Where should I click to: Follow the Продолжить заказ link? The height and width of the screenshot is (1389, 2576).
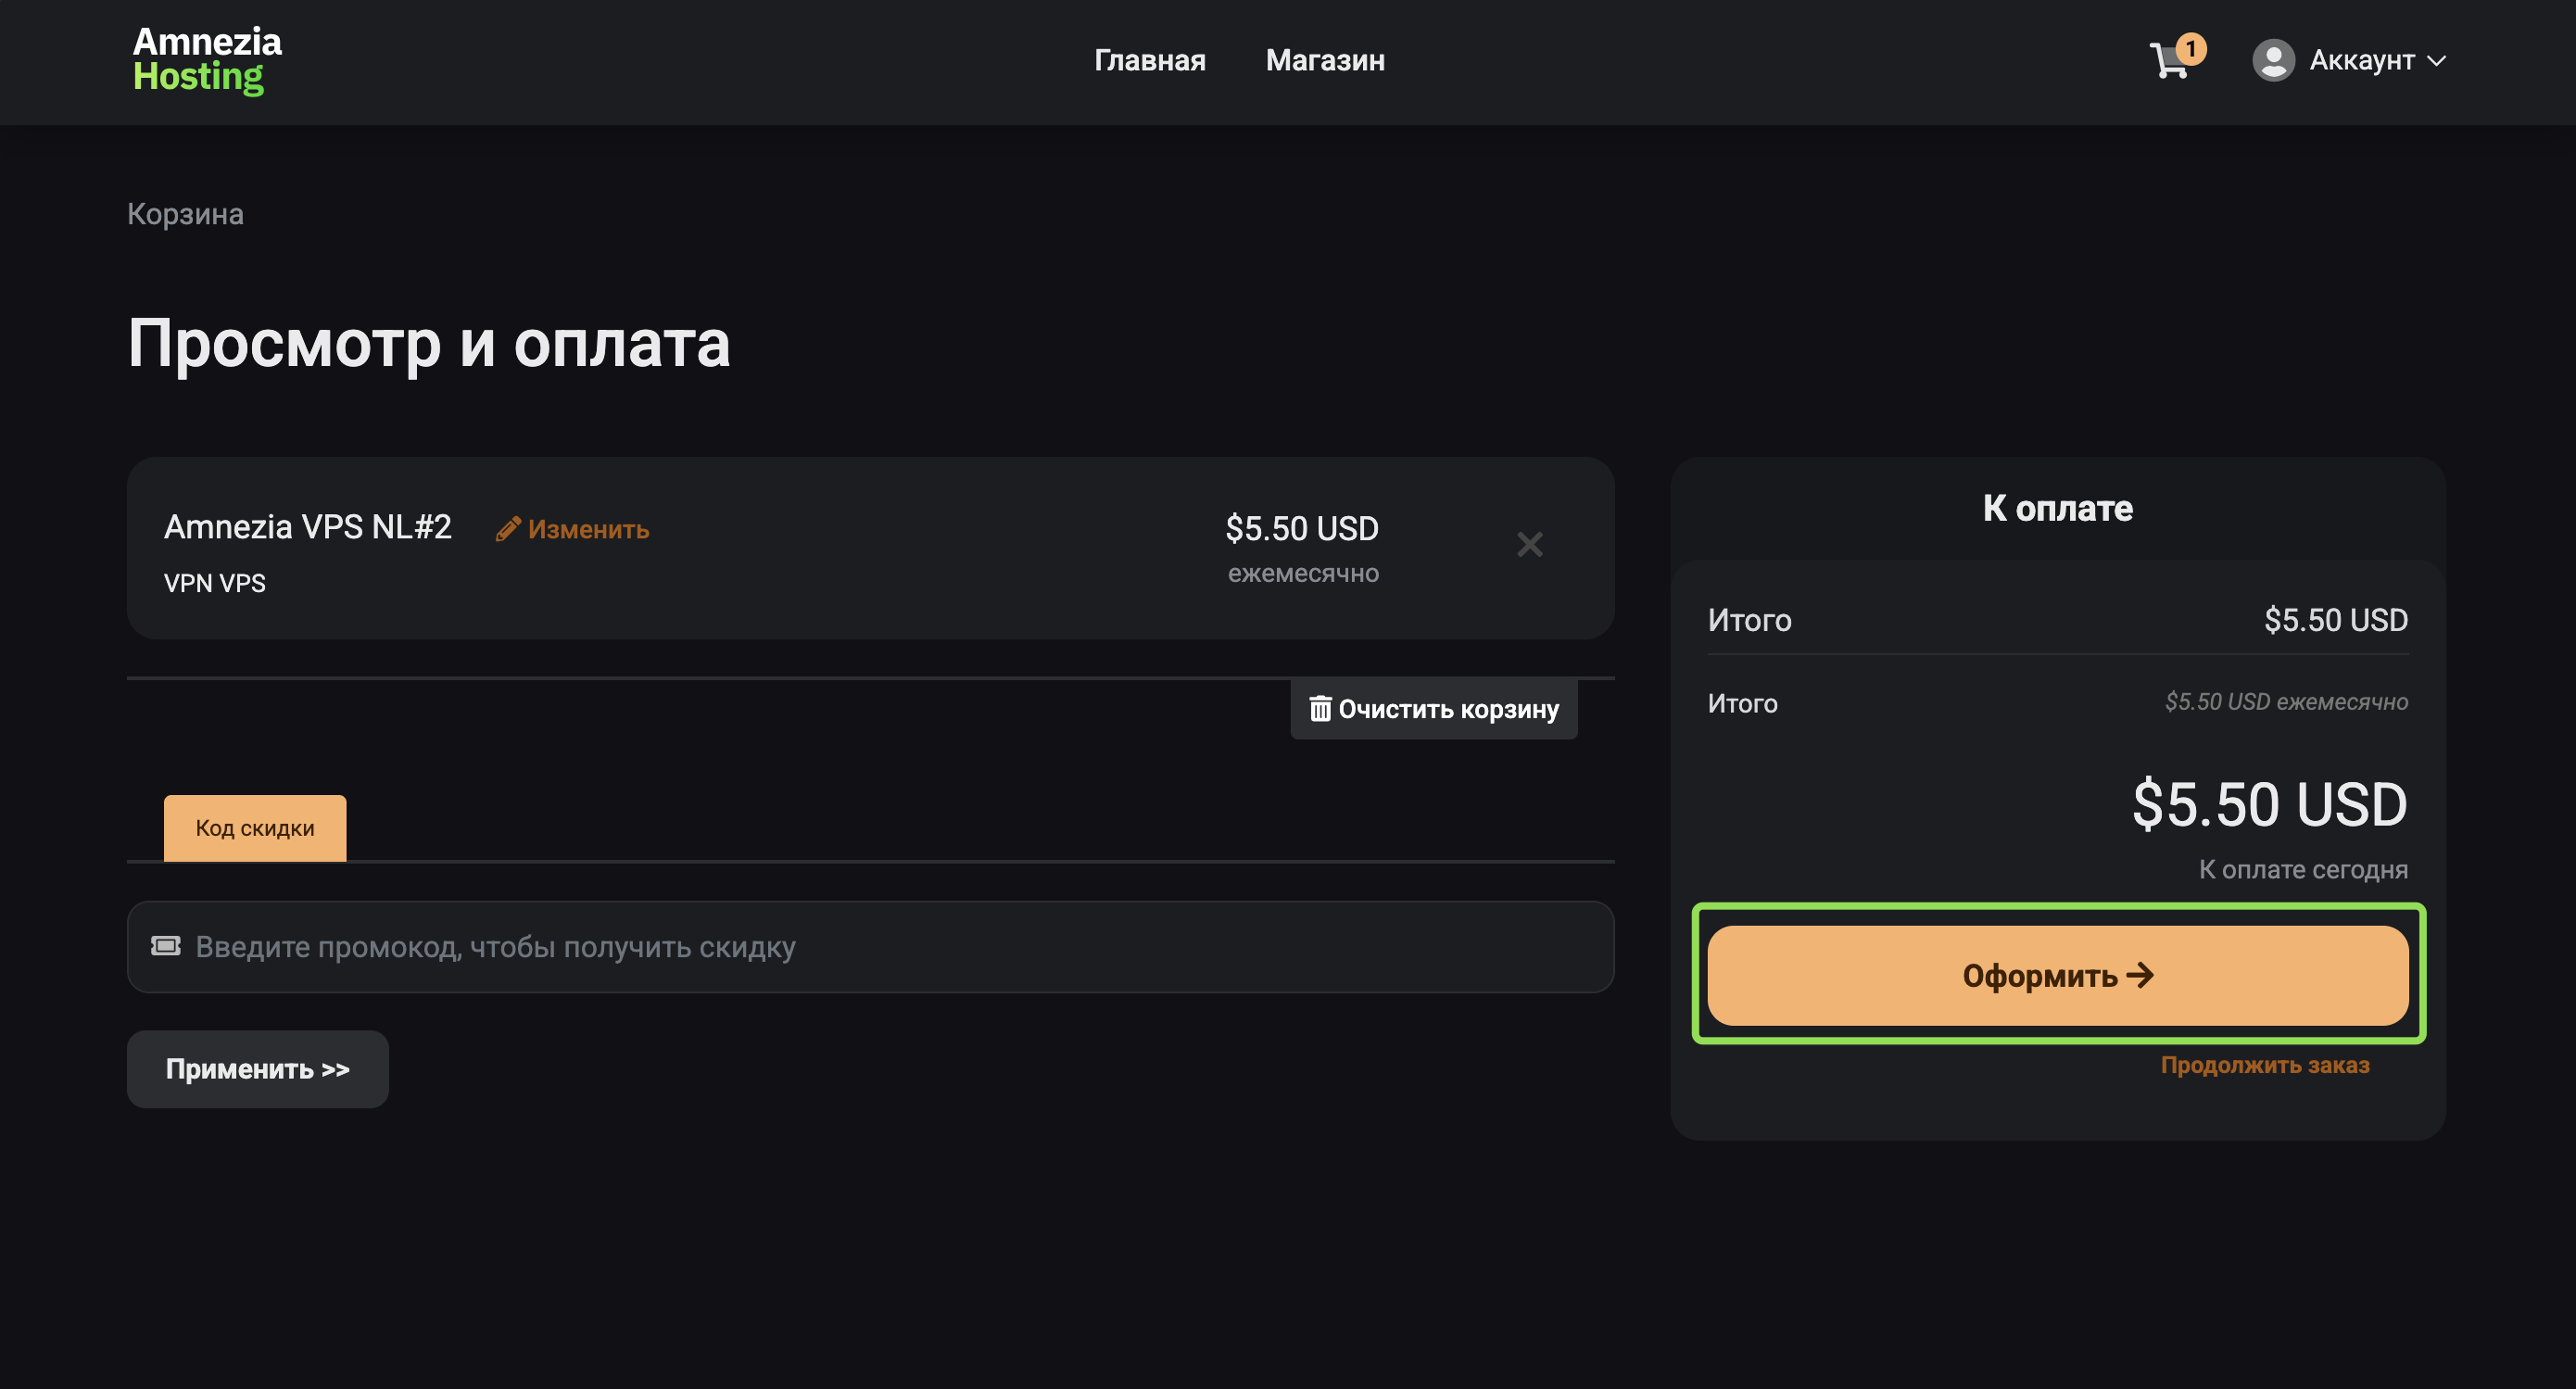click(2265, 1065)
